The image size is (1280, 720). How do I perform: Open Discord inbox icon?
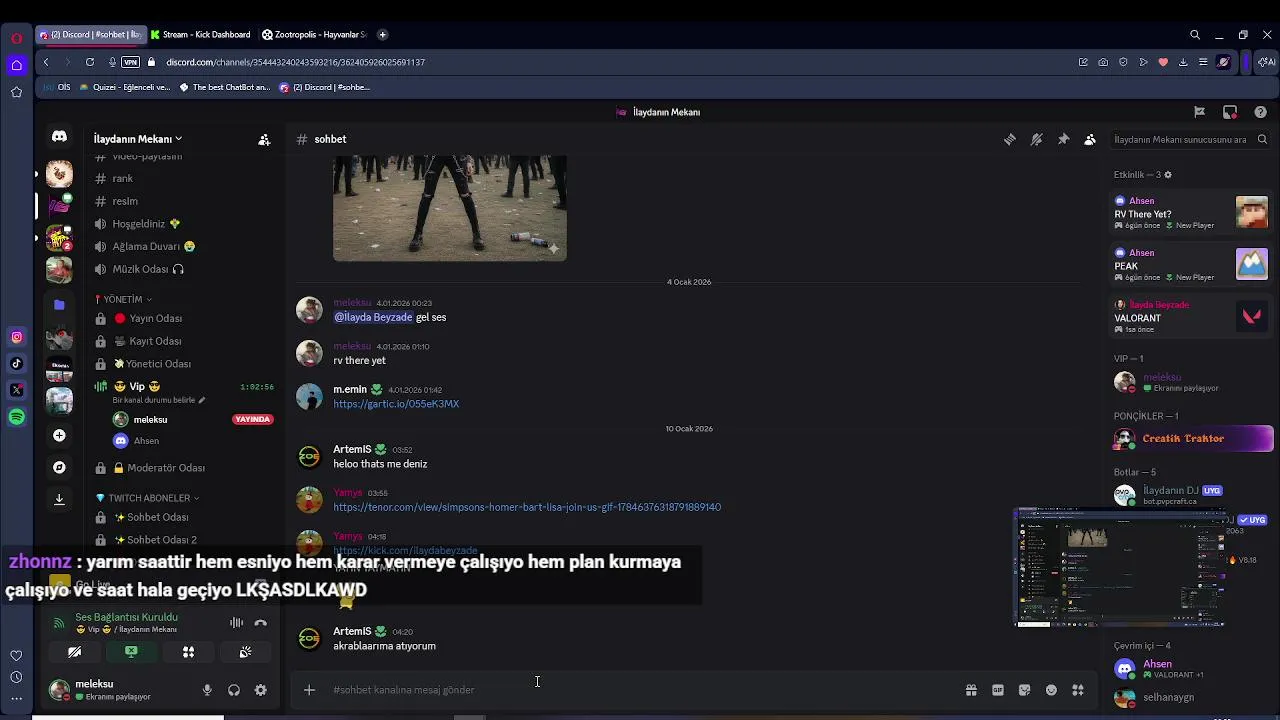[x=1230, y=112]
